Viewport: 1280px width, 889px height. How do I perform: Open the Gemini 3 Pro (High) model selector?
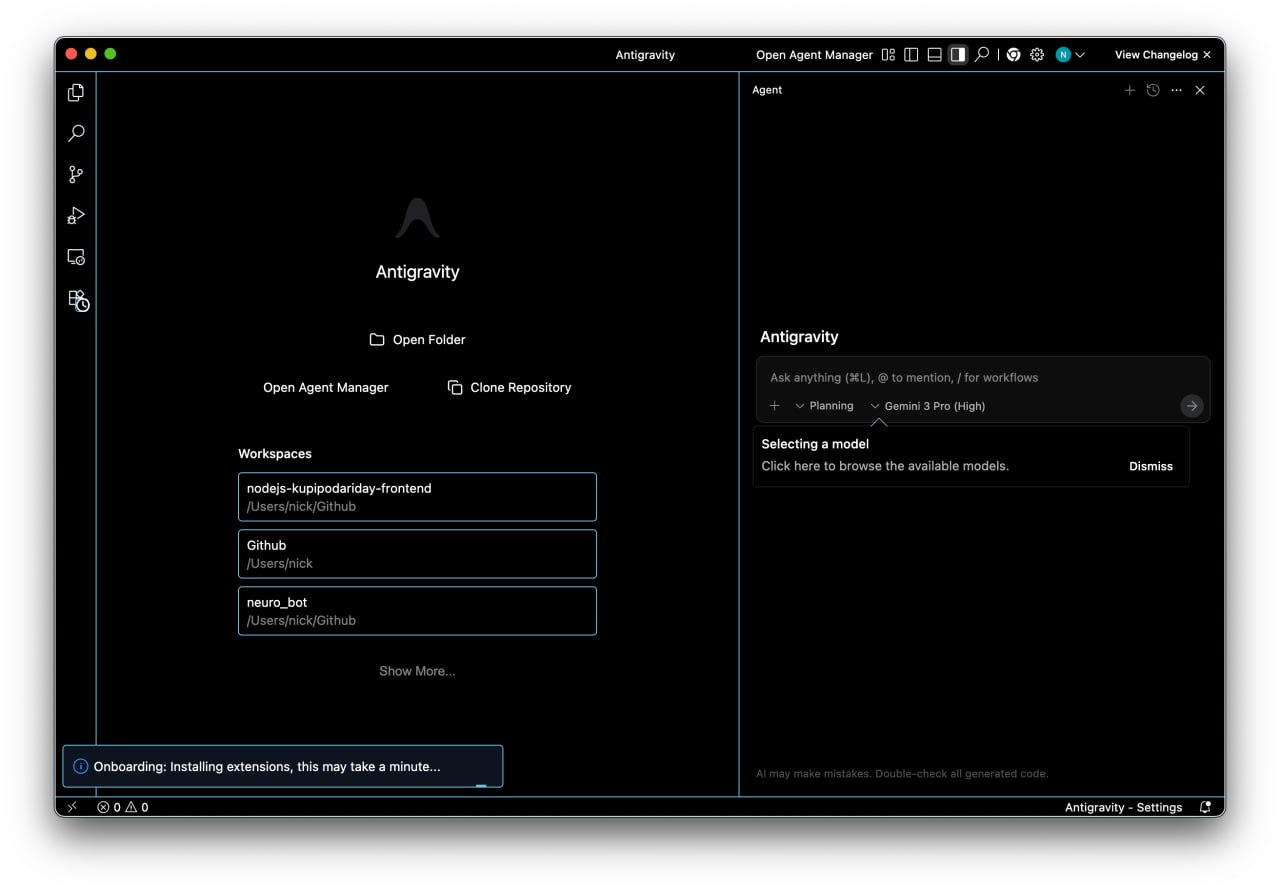(x=928, y=406)
